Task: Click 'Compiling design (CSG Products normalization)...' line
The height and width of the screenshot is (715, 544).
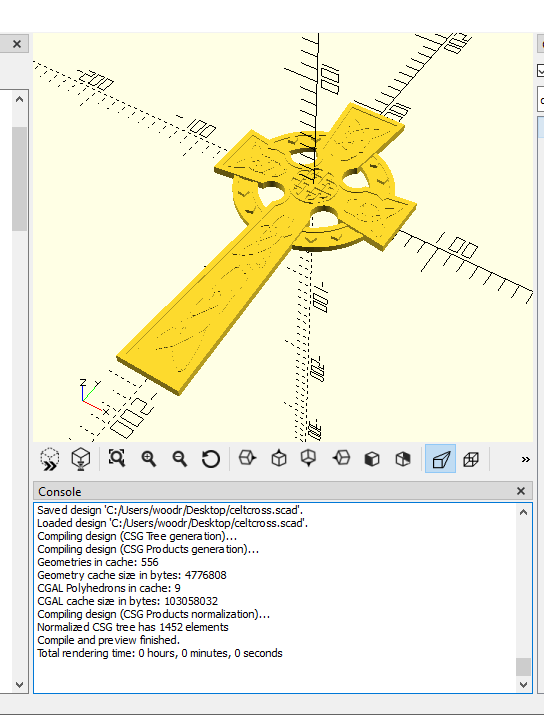Action: pos(153,614)
